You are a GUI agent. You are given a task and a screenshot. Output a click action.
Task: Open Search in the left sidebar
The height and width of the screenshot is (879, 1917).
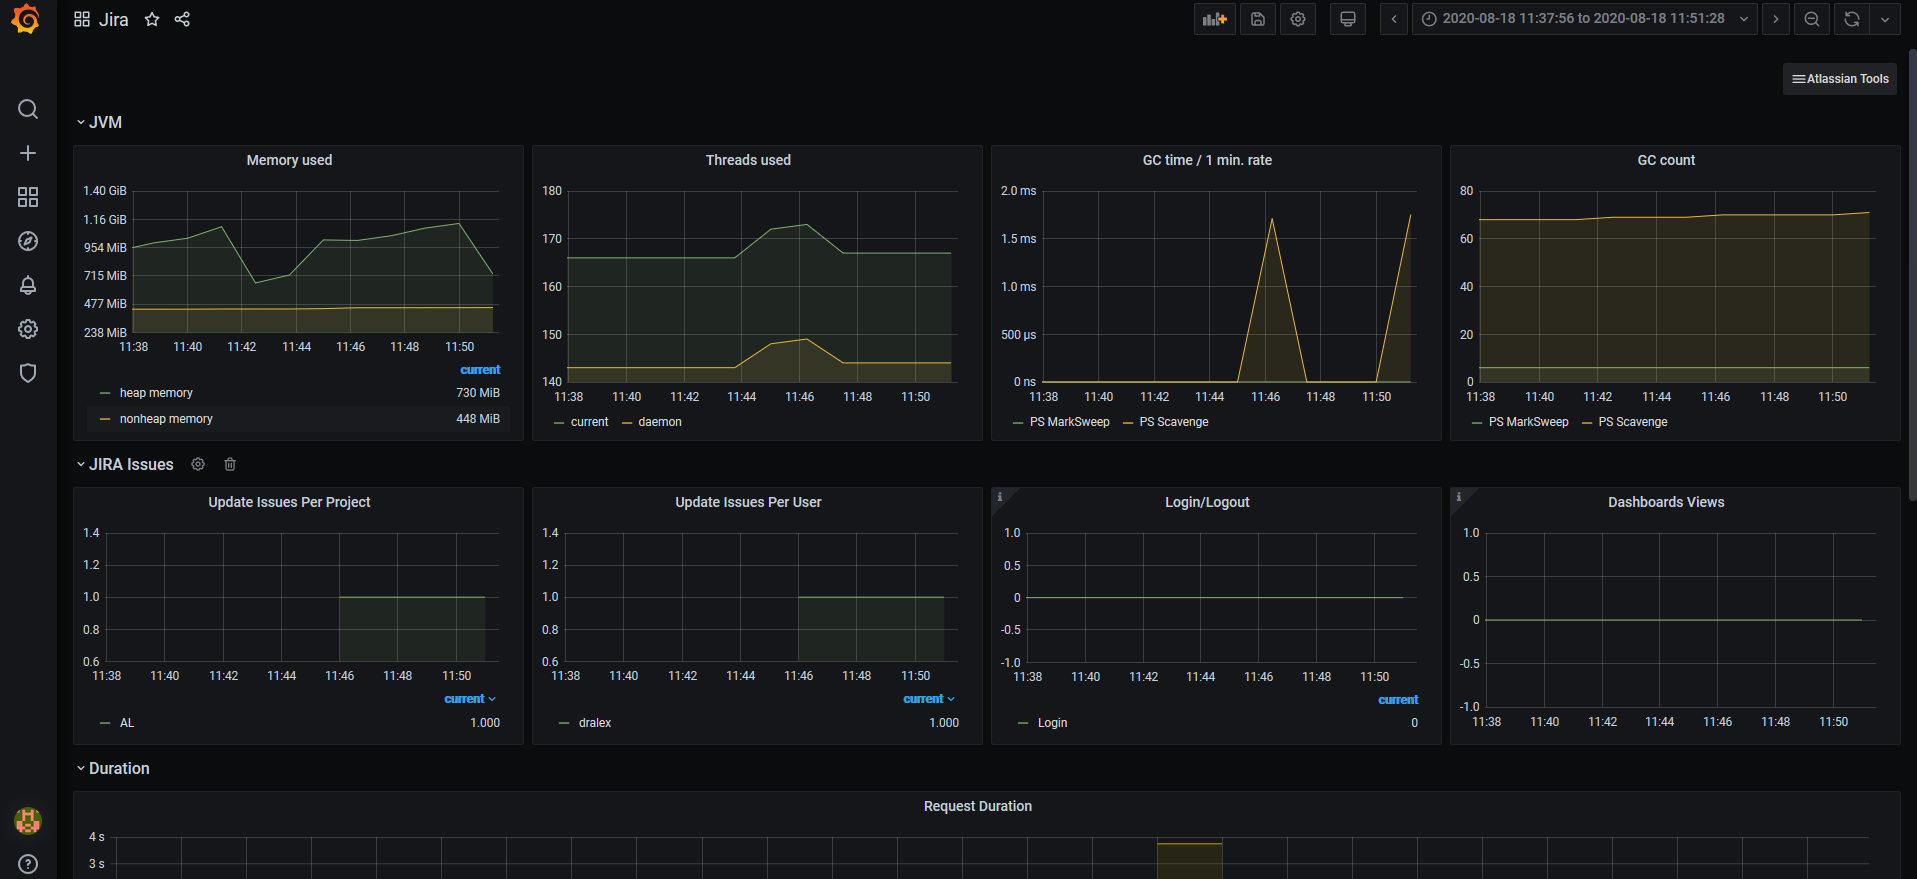(28, 109)
